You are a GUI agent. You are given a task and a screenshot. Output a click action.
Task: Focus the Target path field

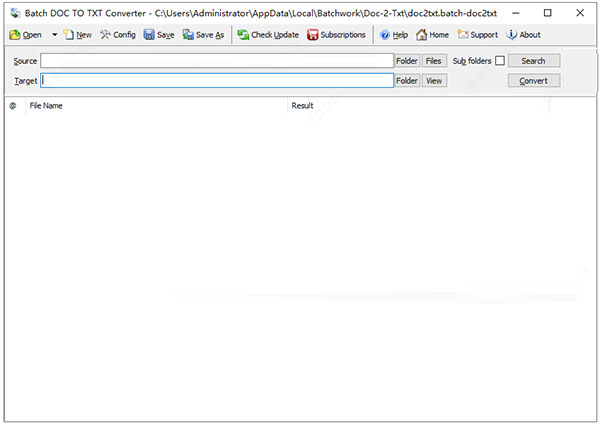coord(217,81)
